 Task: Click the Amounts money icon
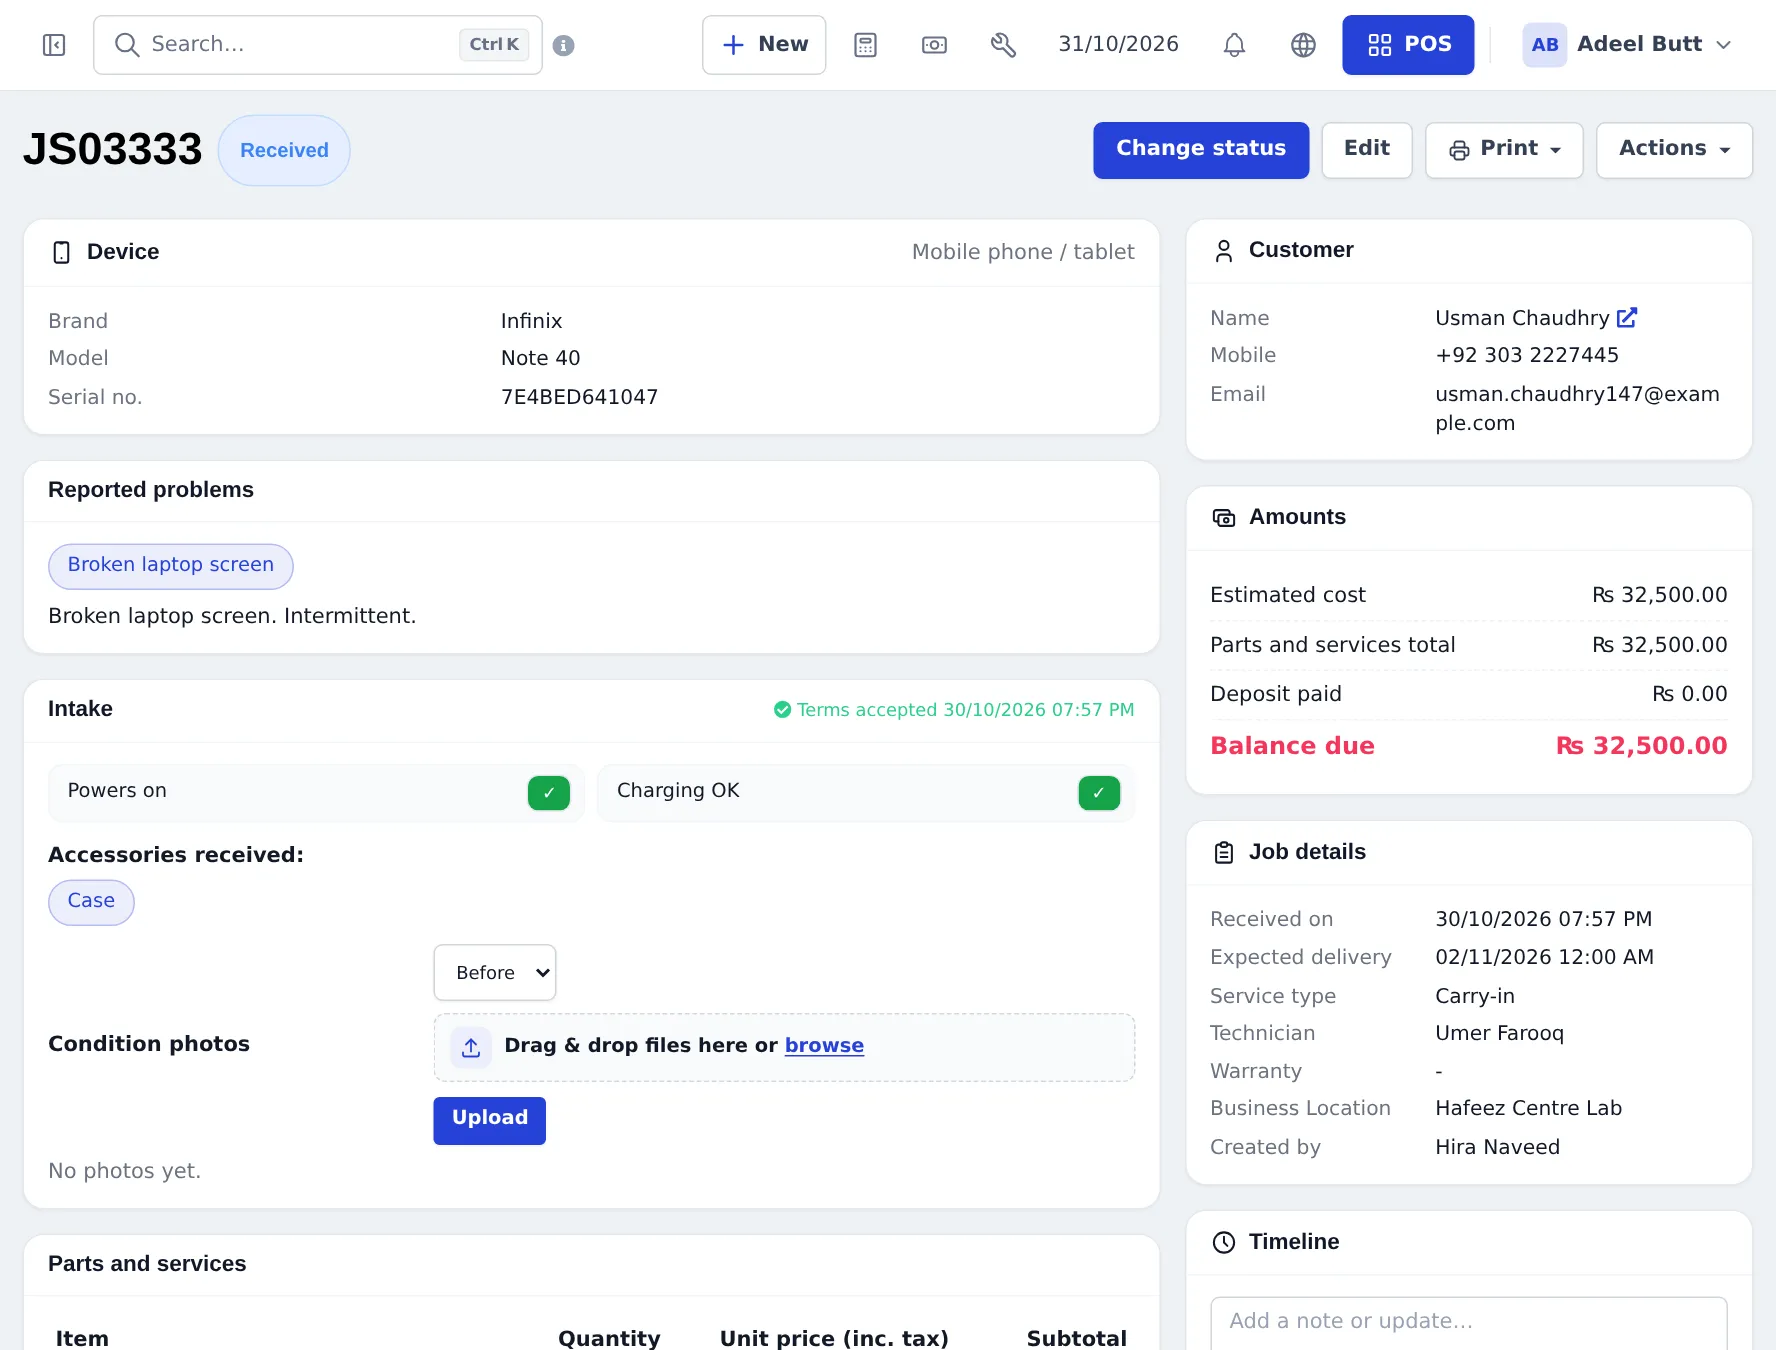pos(1224,517)
